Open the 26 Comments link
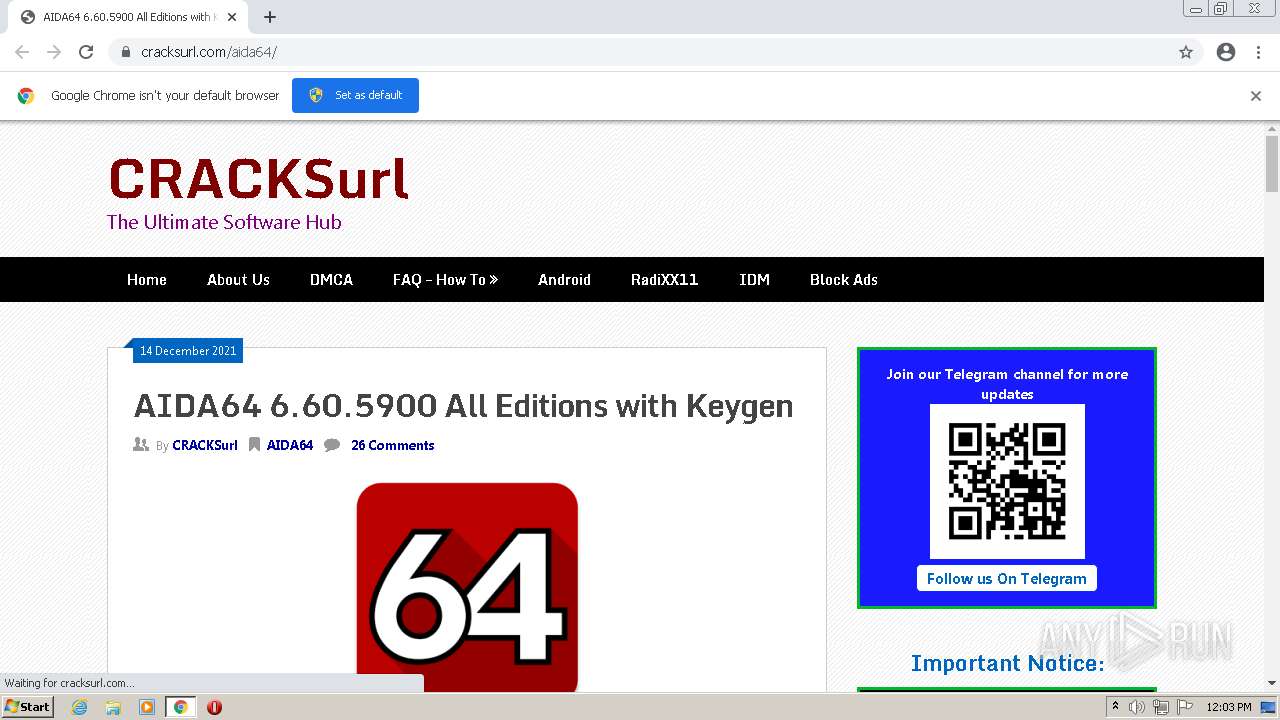Screen dimensions: 1280x720 tap(392, 446)
